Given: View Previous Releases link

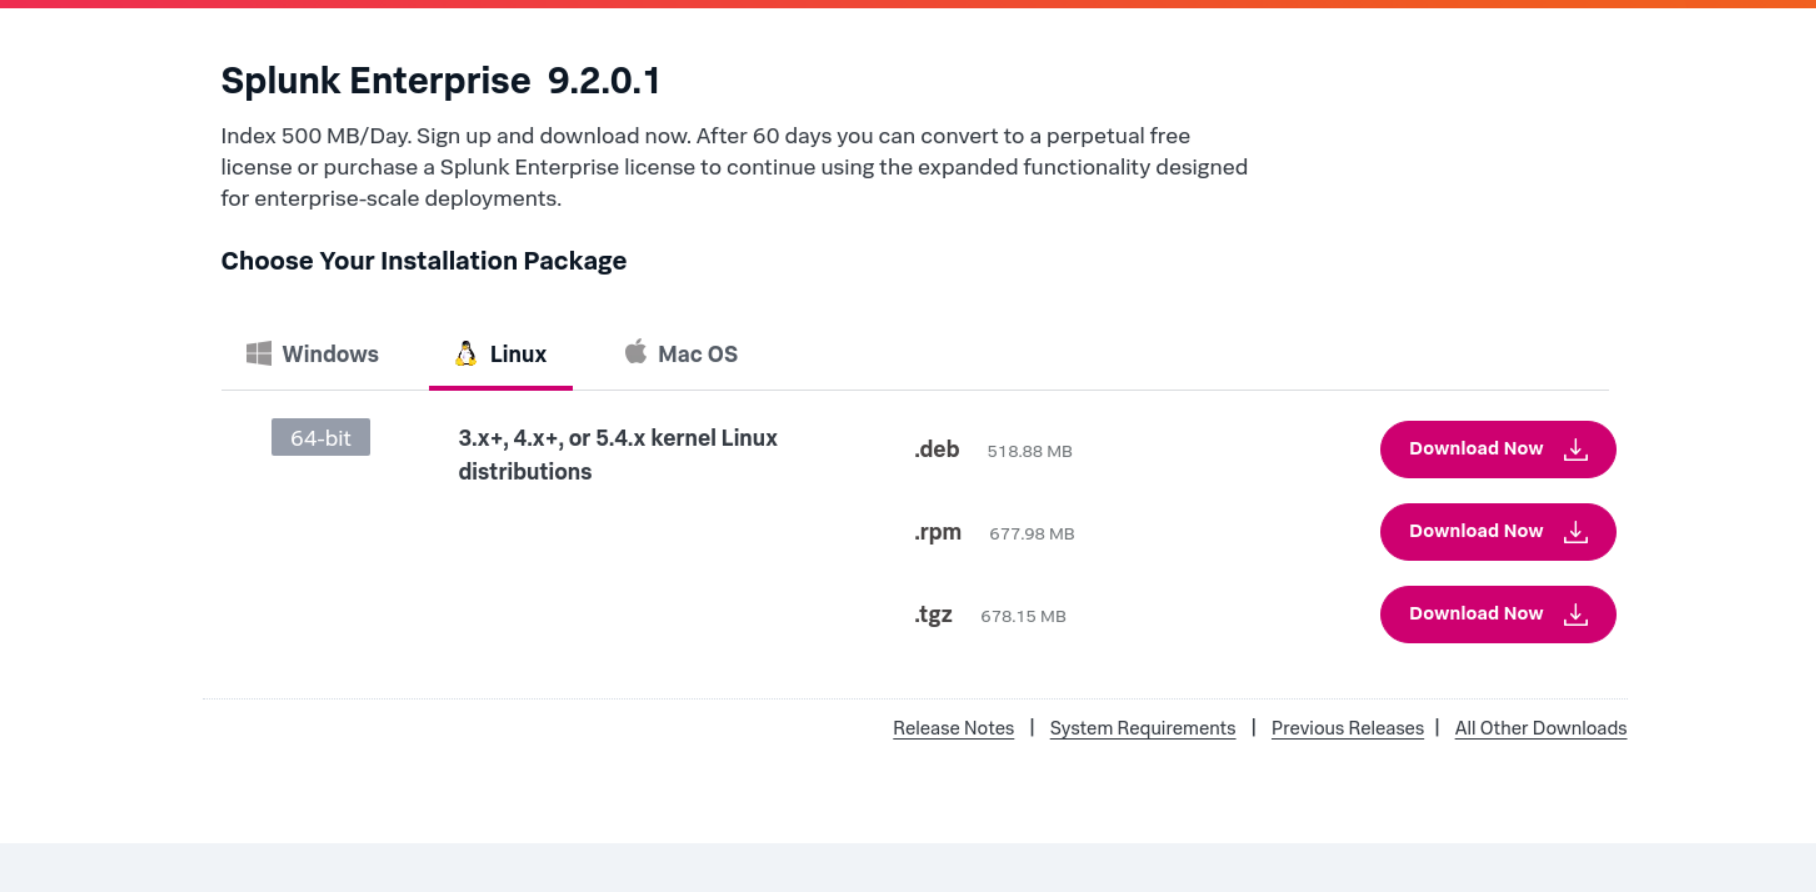Looking at the screenshot, I should click(x=1347, y=728).
